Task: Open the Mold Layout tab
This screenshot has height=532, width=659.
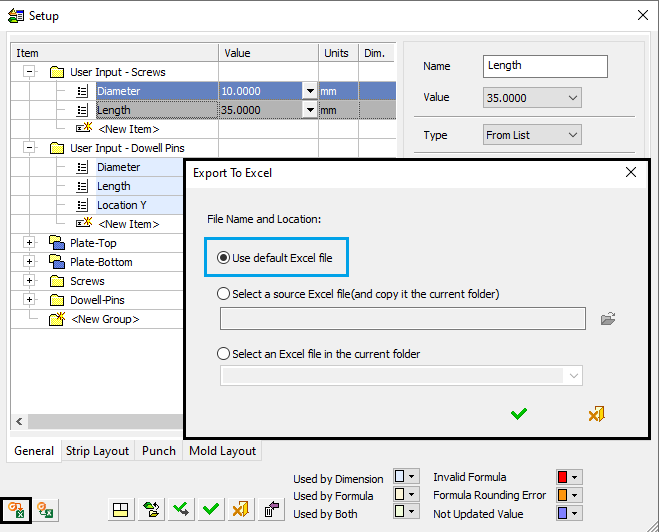Action: click(x=222, y=451)
